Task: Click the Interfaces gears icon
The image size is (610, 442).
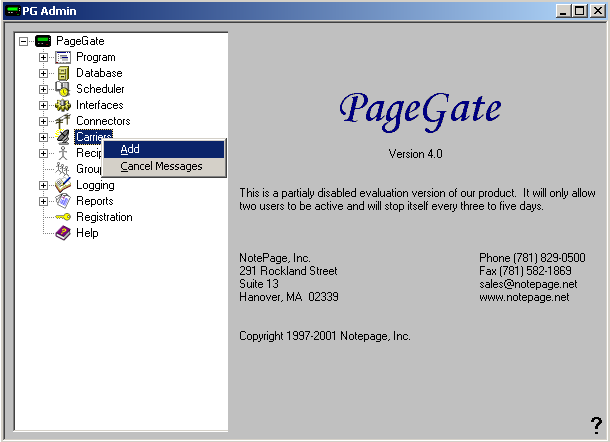Action: [x=63, y=105]
